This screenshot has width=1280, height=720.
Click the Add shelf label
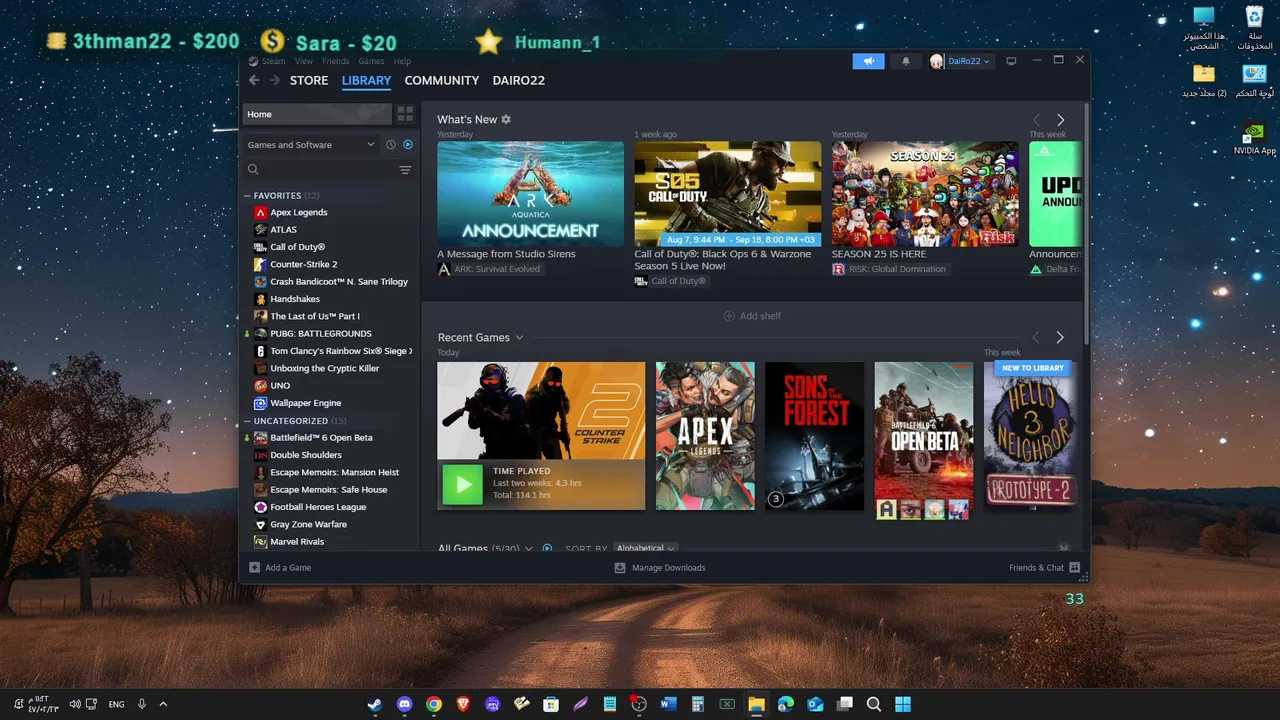pos(761,316)
